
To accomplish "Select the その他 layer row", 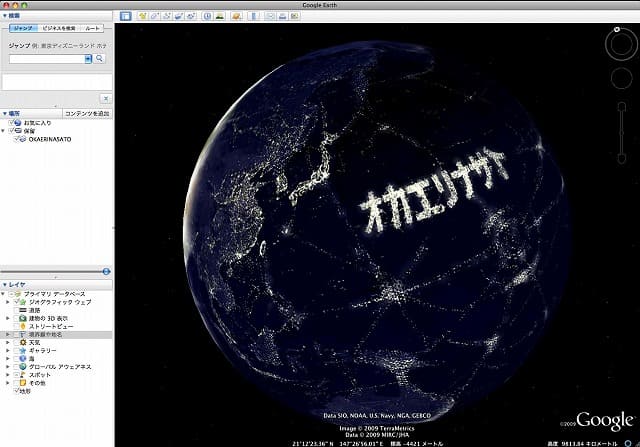I will (x=56, y=383).
